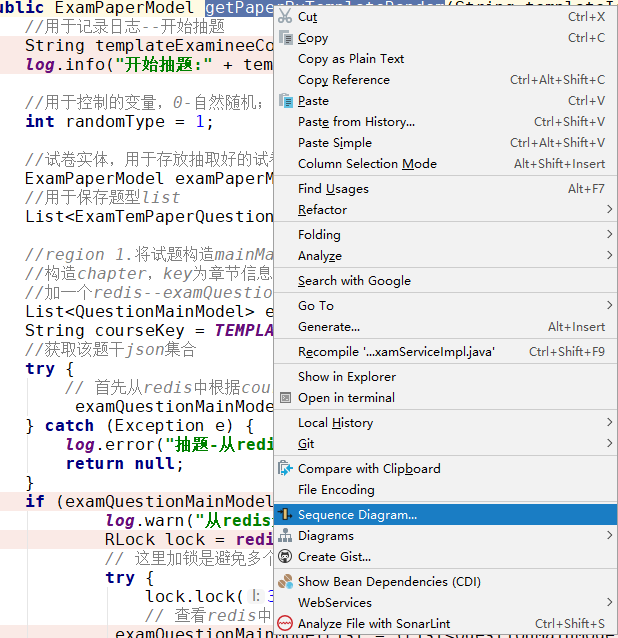The height and width of the screenshot is (638, 618).
Task: Select Copy Reference menu entry
Action: pos(445,80)
